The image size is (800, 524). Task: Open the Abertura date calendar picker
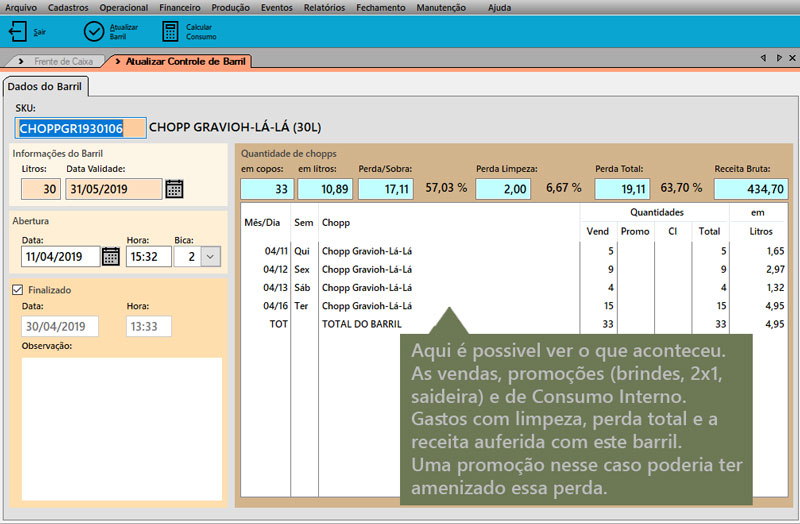111,256
